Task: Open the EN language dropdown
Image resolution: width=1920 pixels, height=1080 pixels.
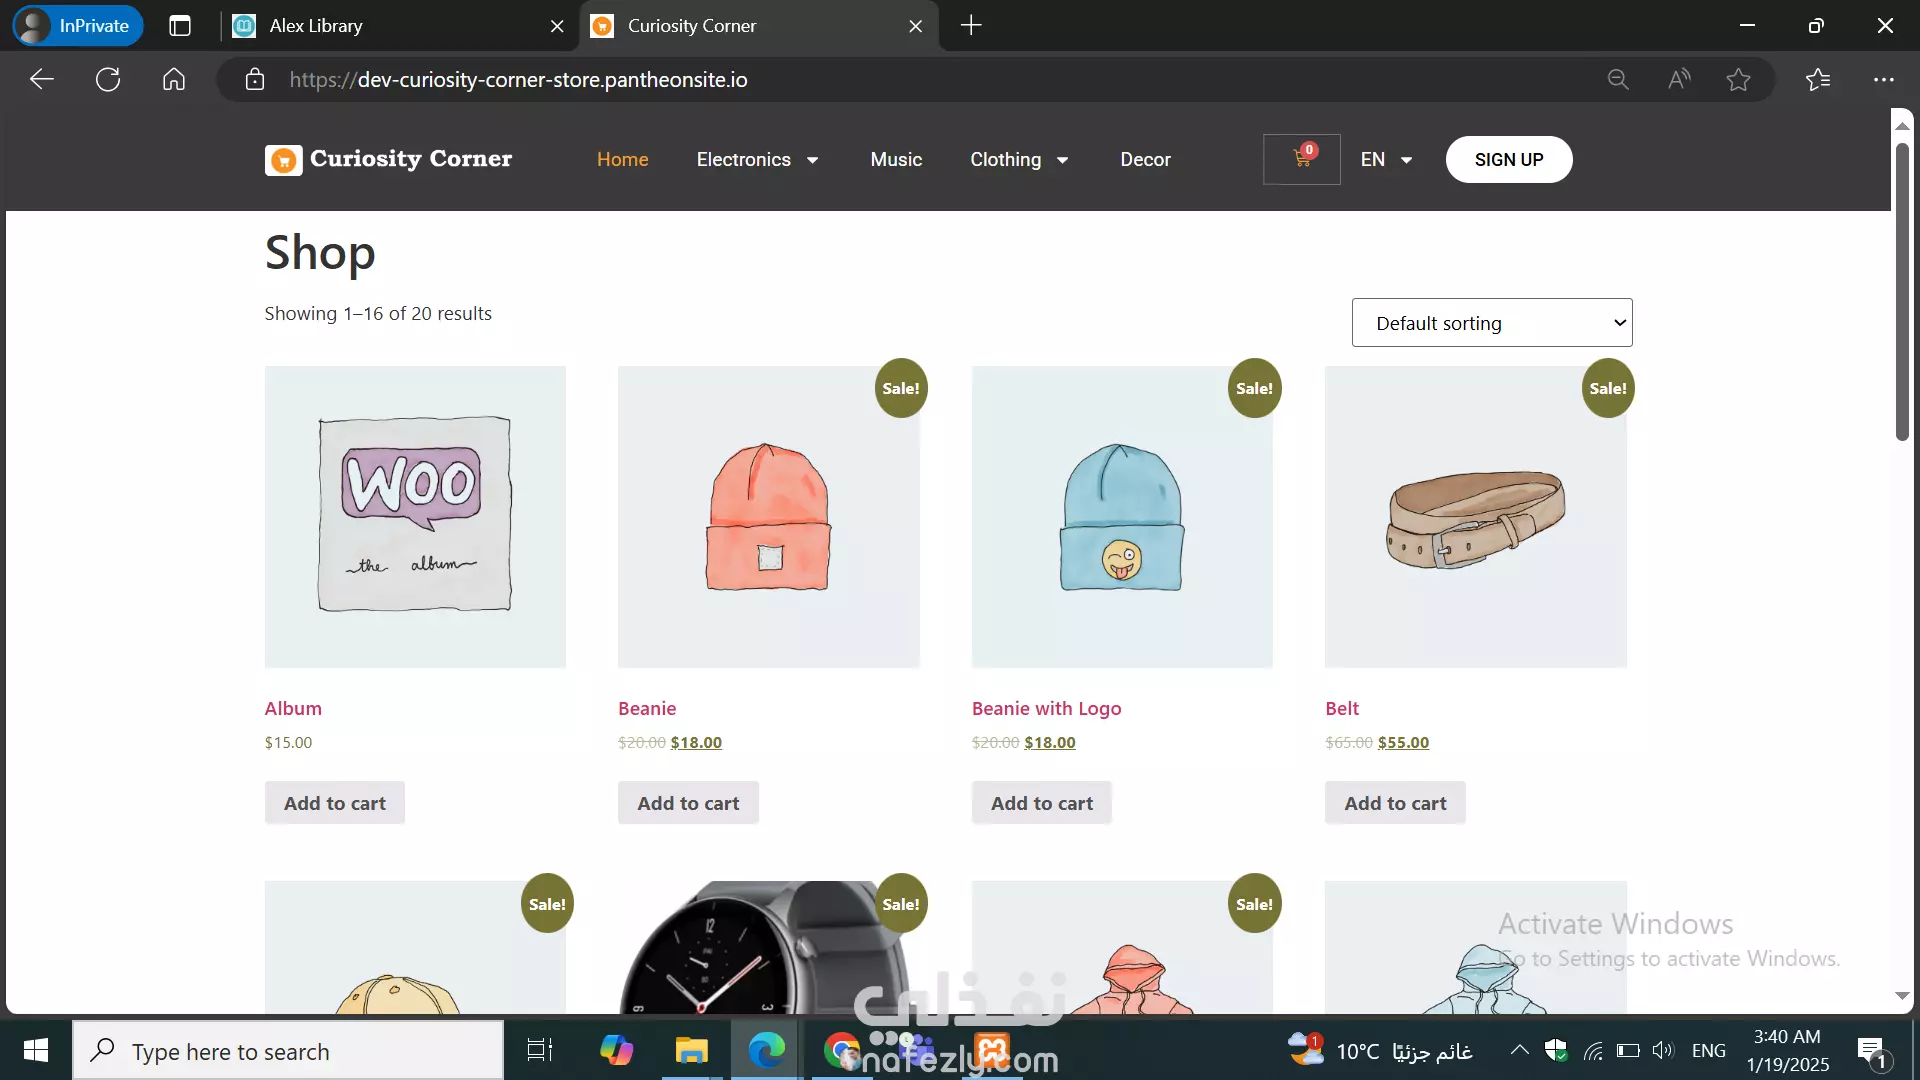Action: [x=1386, y=159]
